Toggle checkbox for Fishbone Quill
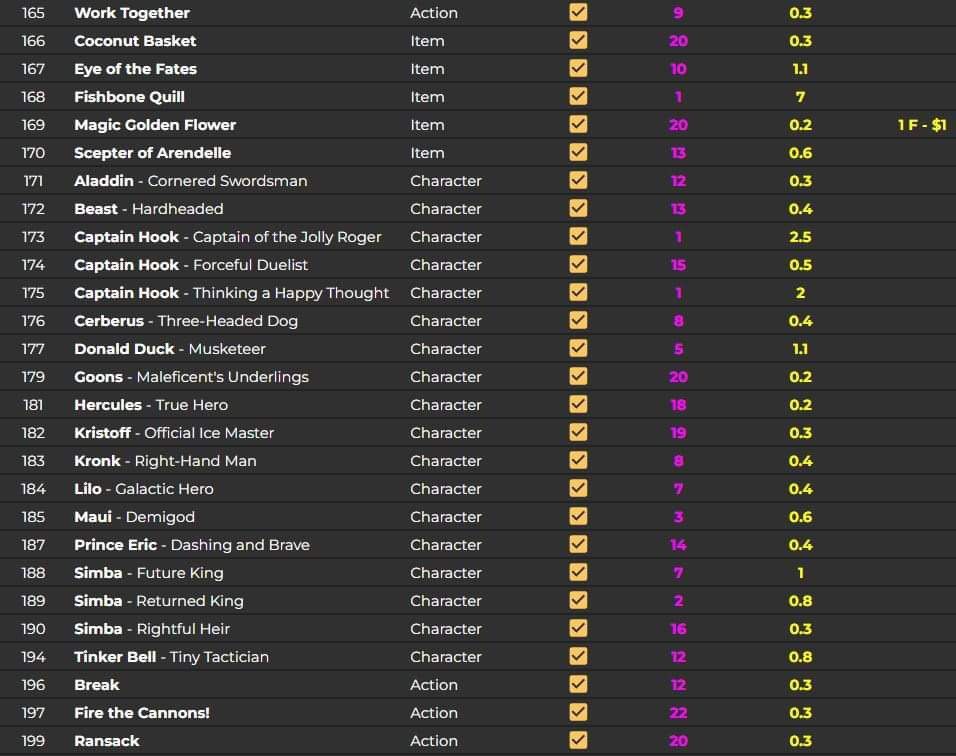This screenshot has width=956, height=756. click(x=578, y=97)
